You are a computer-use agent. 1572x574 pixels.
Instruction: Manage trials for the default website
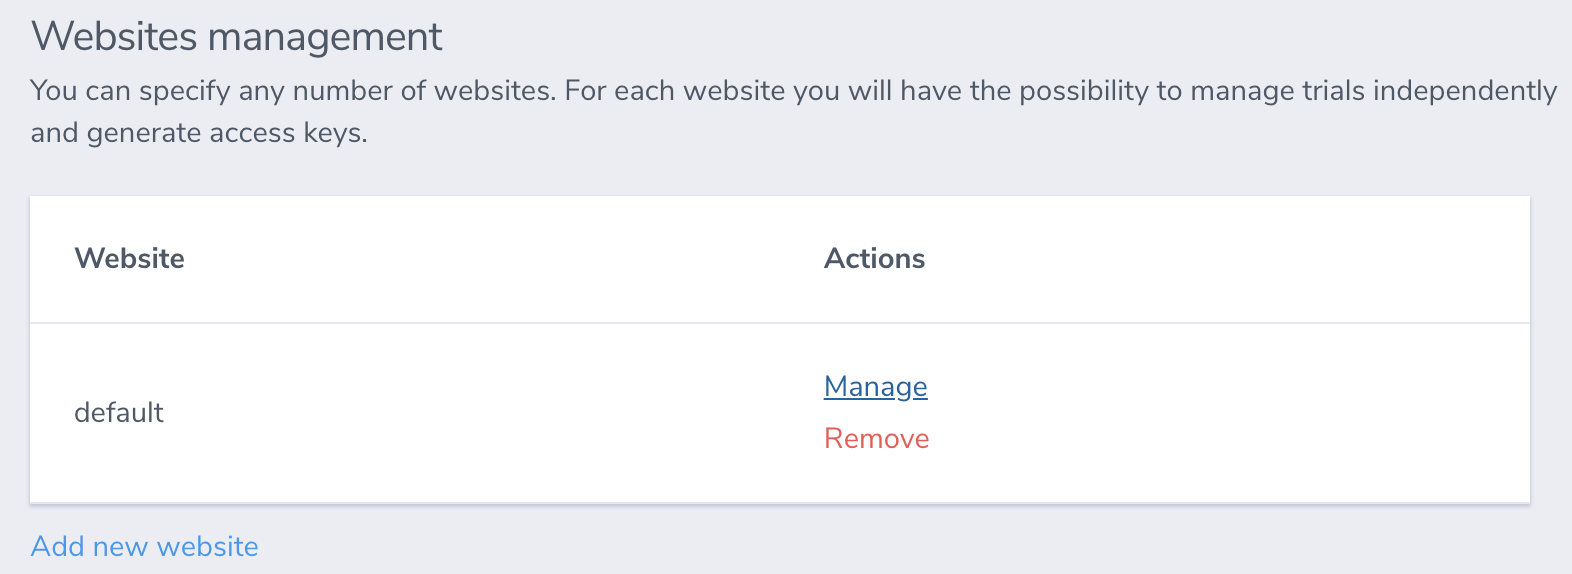pyautogui.click(x=875, y=387)
